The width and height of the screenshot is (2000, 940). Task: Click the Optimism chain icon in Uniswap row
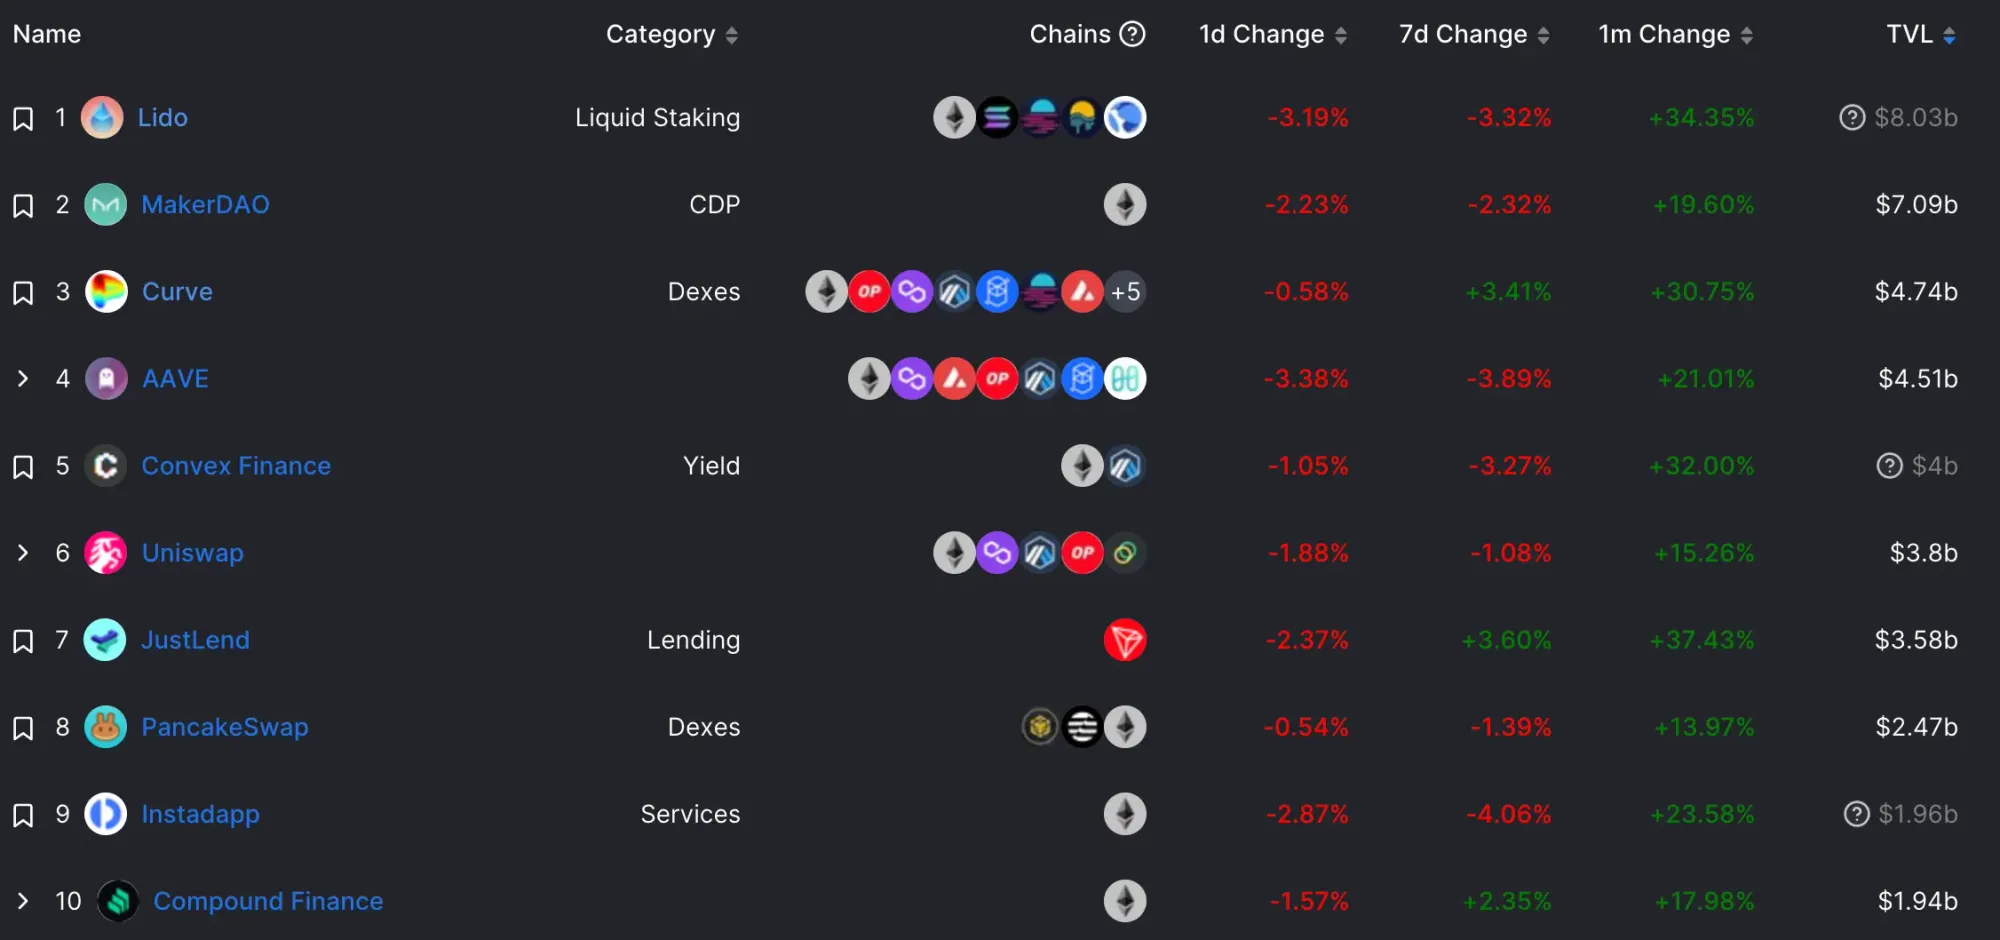click(x=1082, y=553)
